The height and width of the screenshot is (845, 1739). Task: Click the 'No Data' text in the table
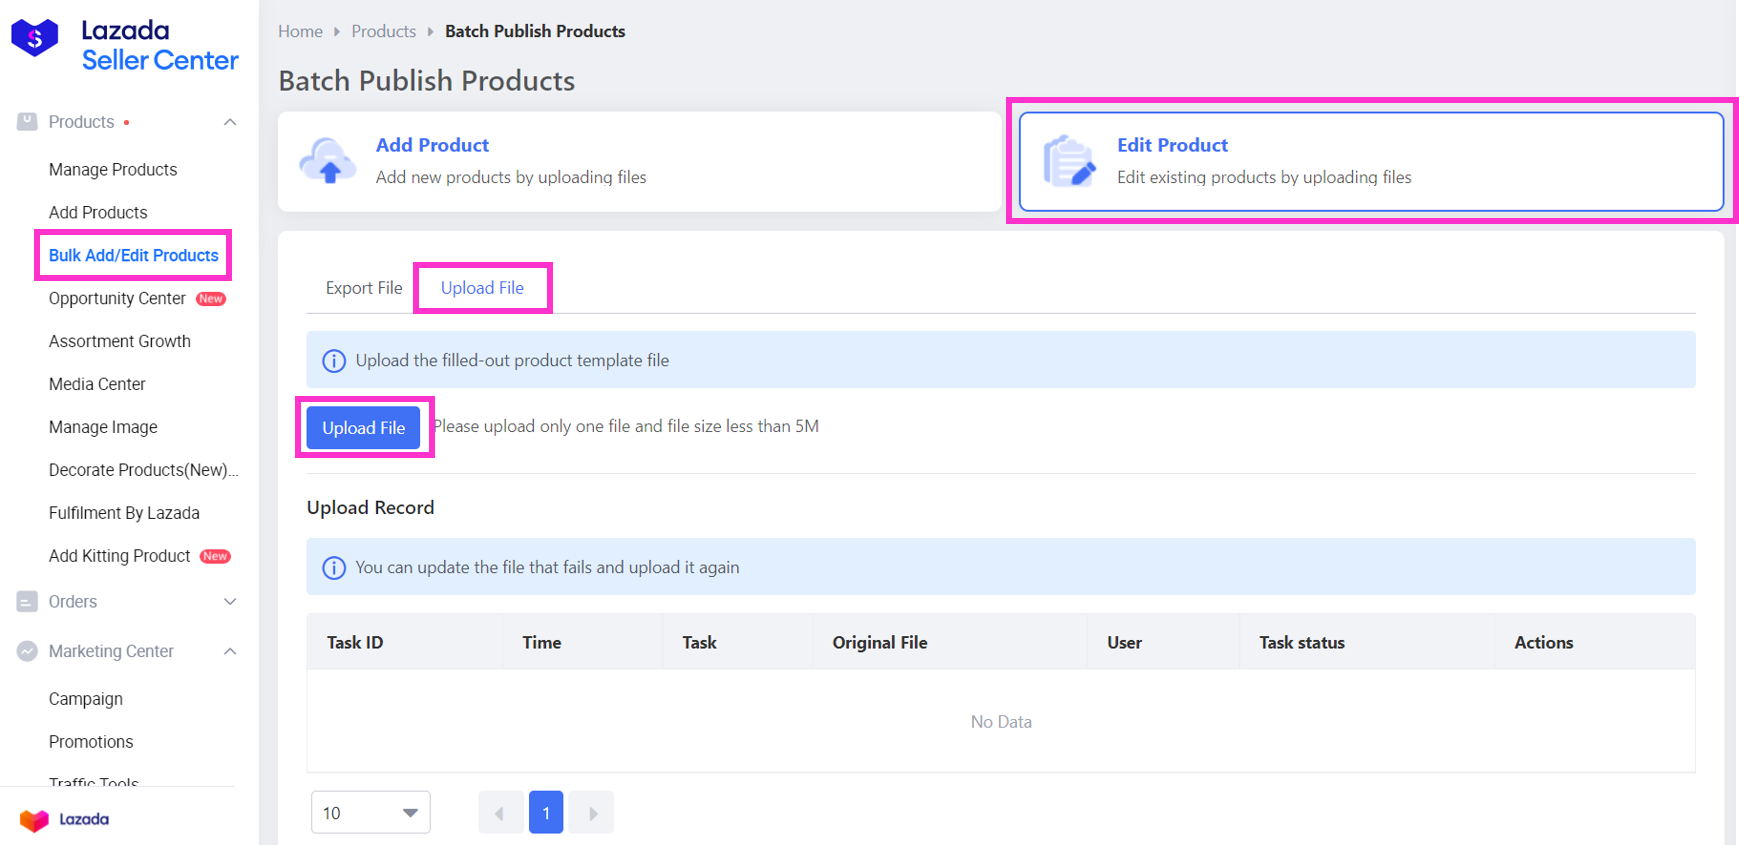click(1001, 722)
